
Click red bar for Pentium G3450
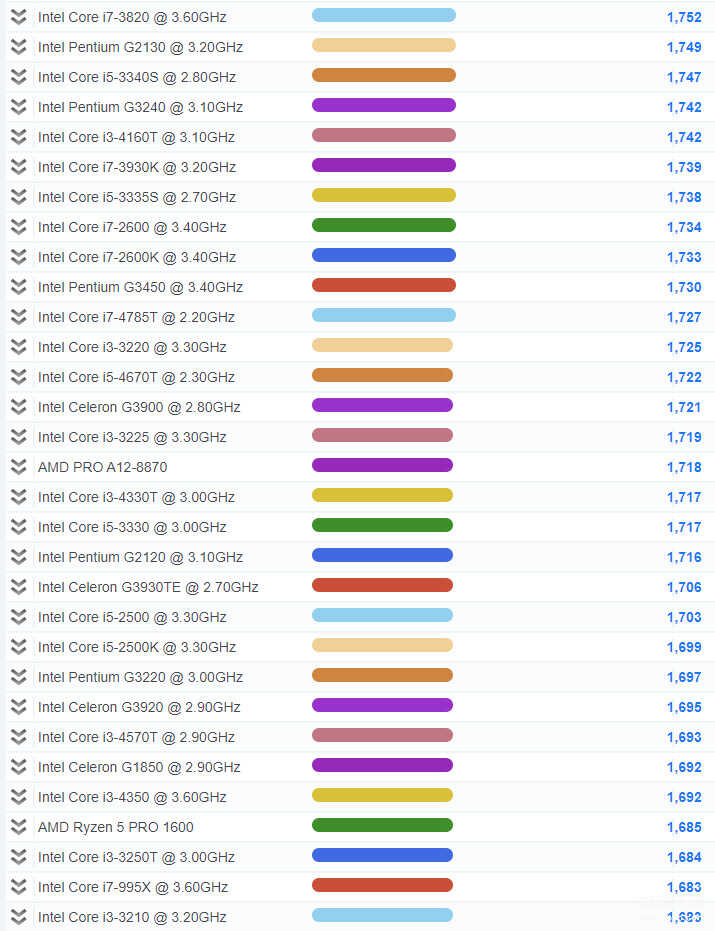tap(384, 285)
